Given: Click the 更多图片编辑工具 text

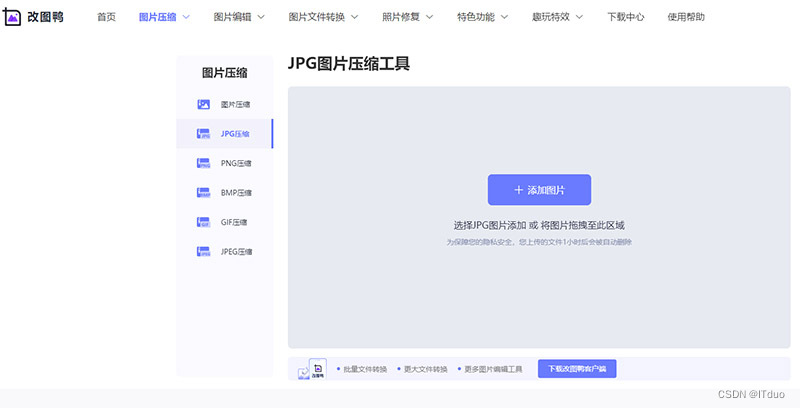Looking at the screenshot, I should (x=493, y=369).
